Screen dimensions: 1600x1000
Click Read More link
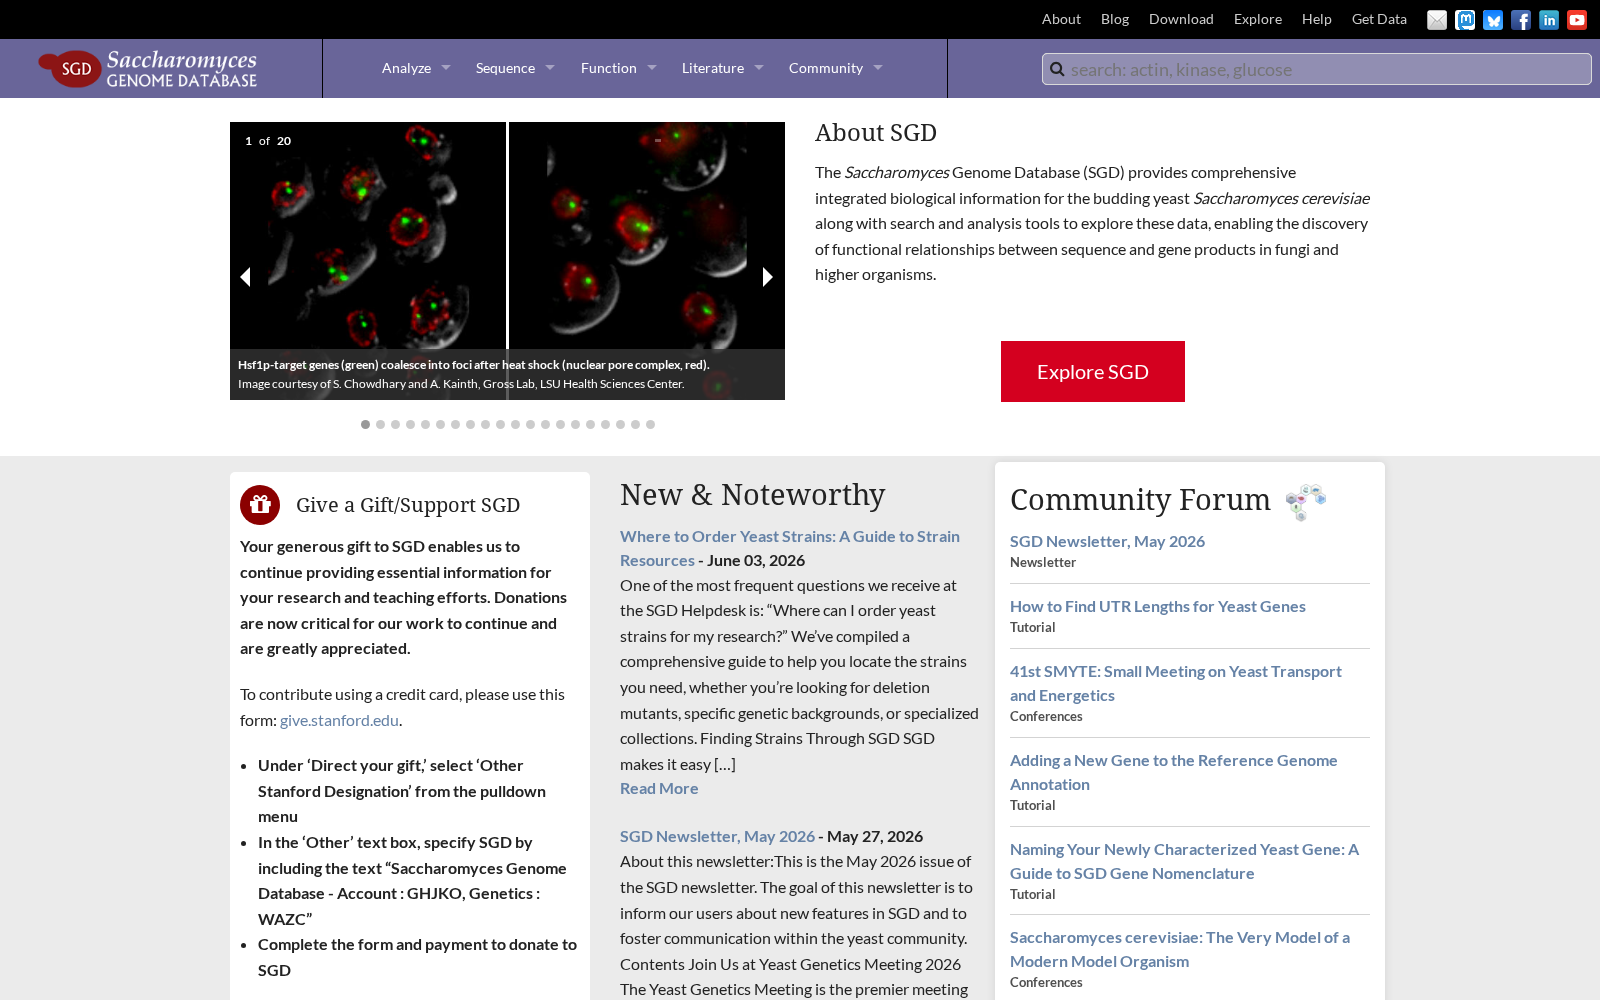[659, 788]
